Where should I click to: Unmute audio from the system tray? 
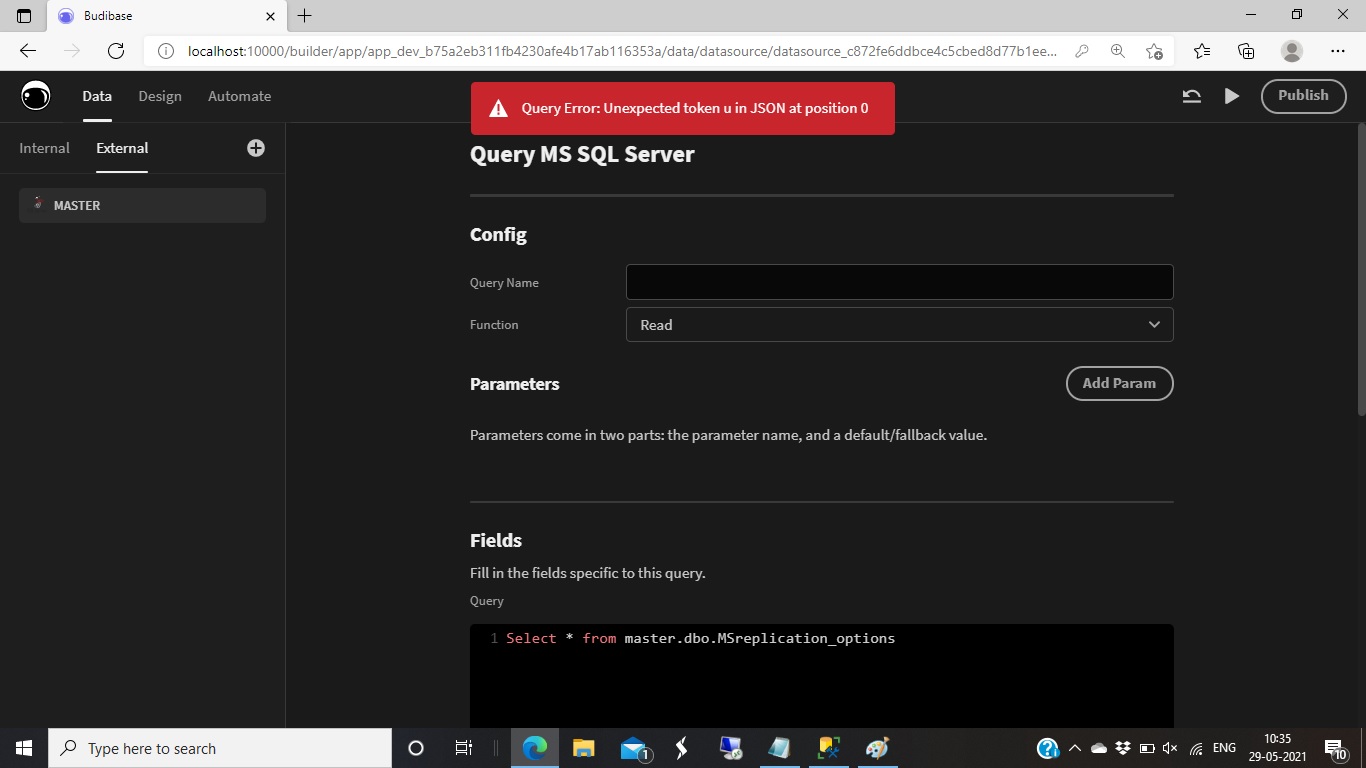pyautogui.click(x=1170, y=747)
